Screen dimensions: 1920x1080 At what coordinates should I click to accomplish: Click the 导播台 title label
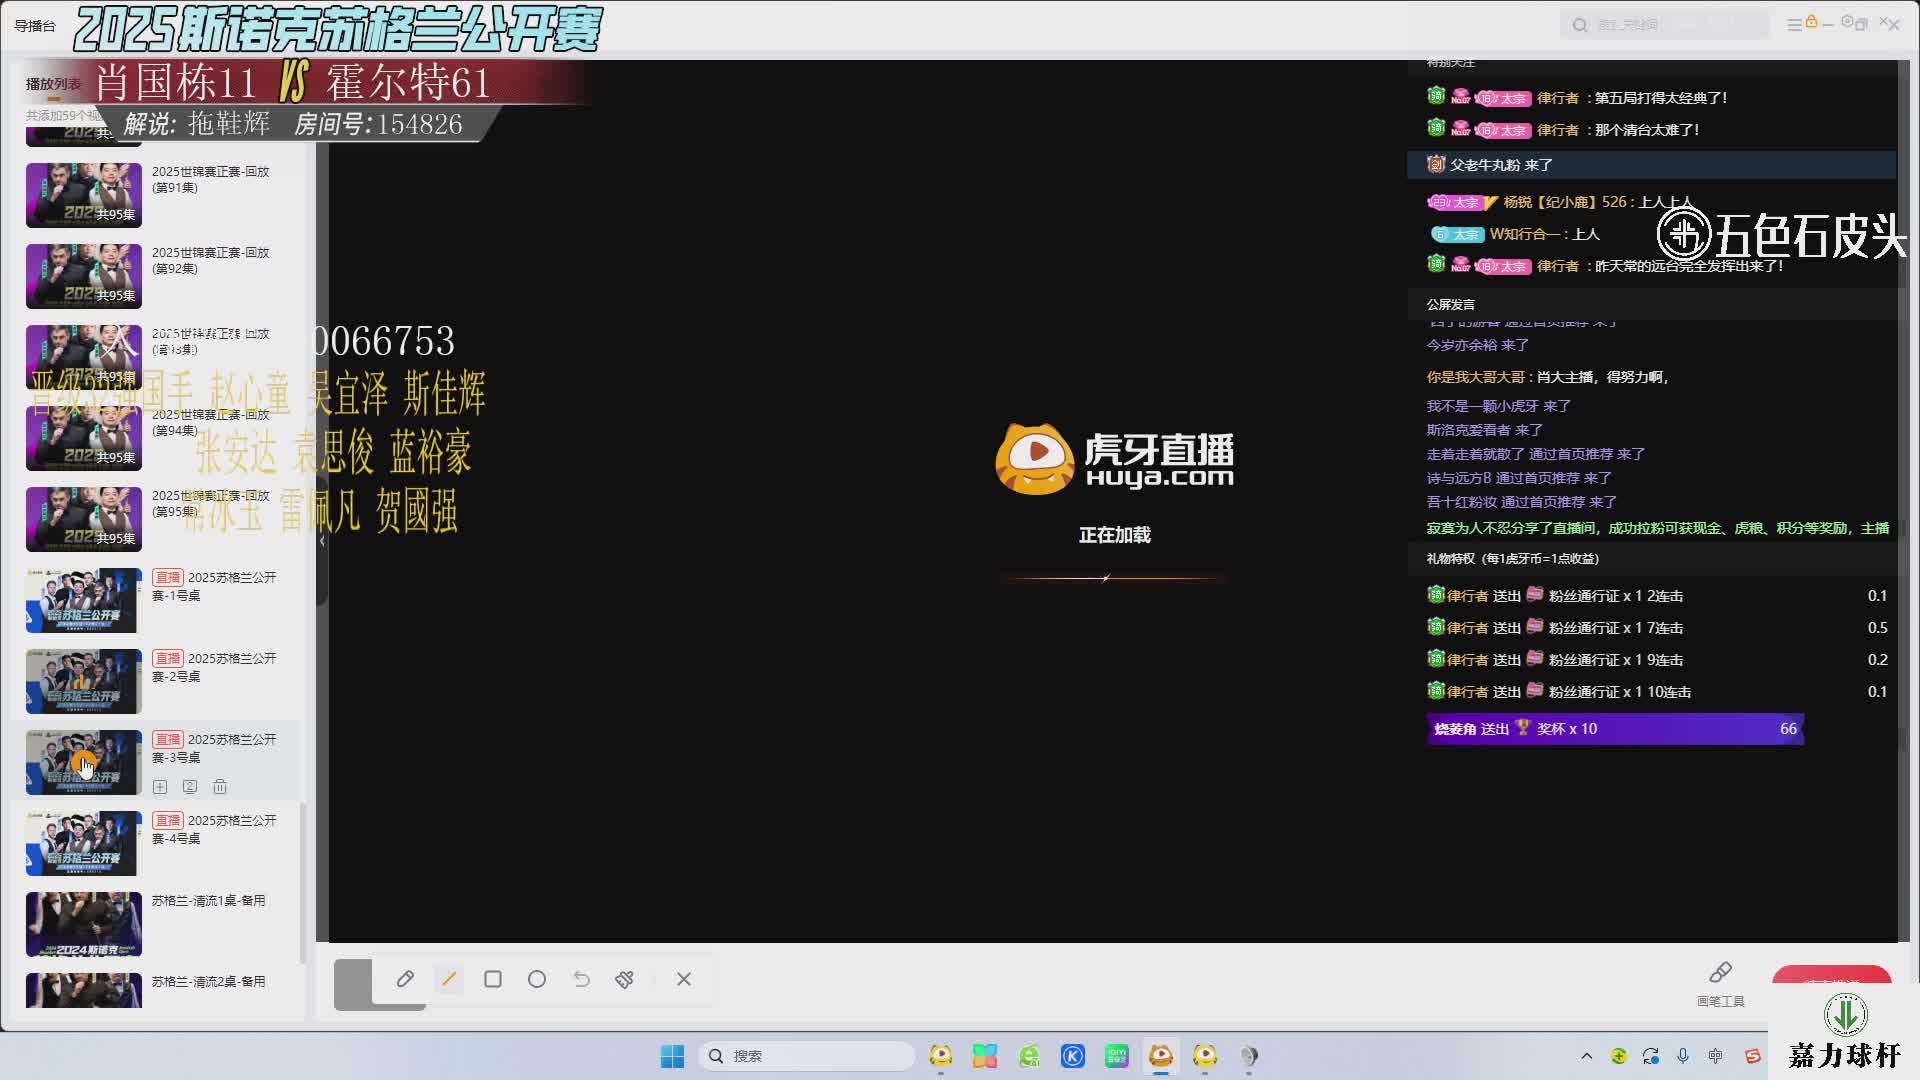coord(35,26)
